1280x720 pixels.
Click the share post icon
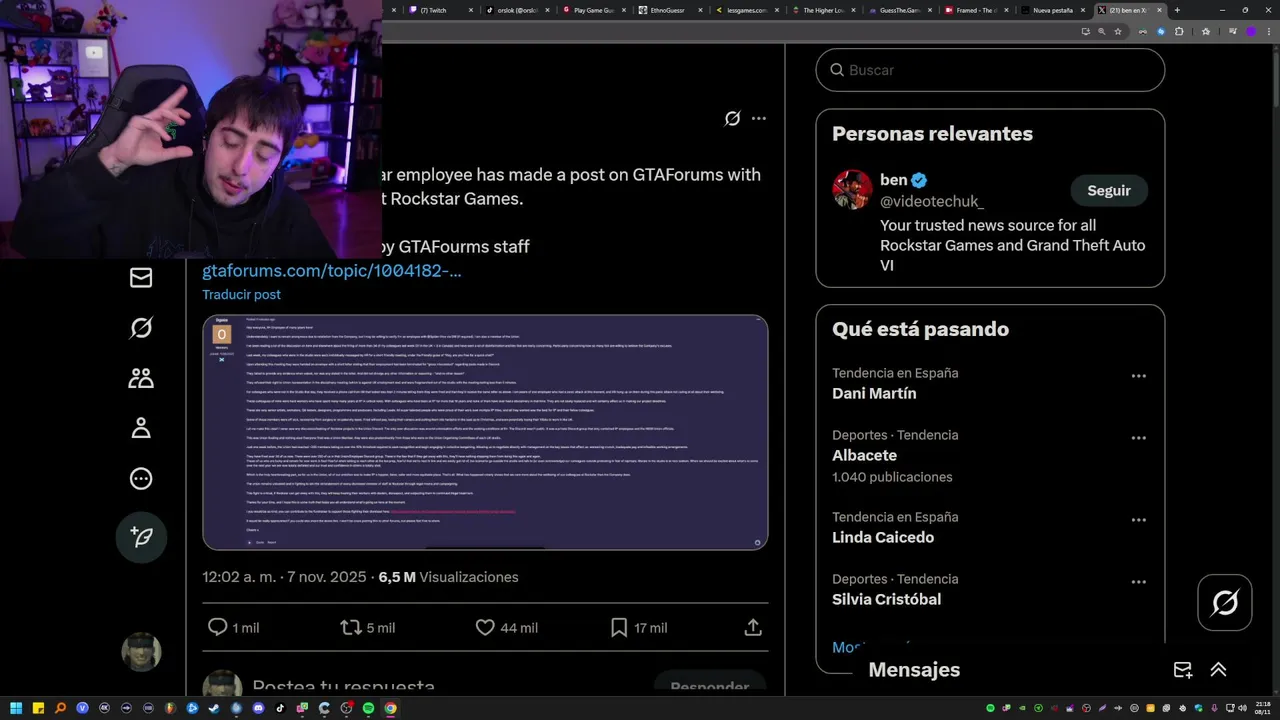pyautogui.click(x=753, y=627)
